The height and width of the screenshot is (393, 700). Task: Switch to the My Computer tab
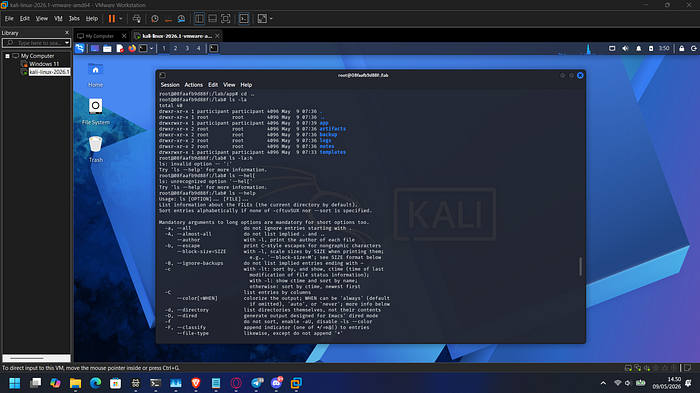tap(100, 36)
